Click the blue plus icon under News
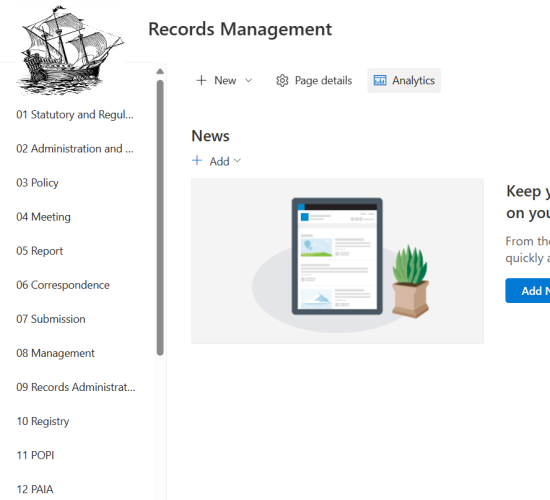This screenshot has height=500, width=550. pyautogui.click(x=197, y=161)
